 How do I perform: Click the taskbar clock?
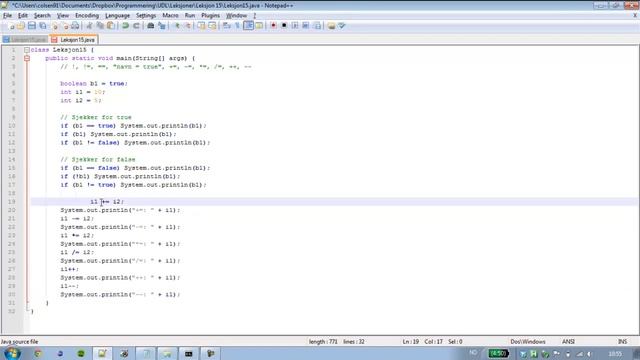[x=615, y=353]
